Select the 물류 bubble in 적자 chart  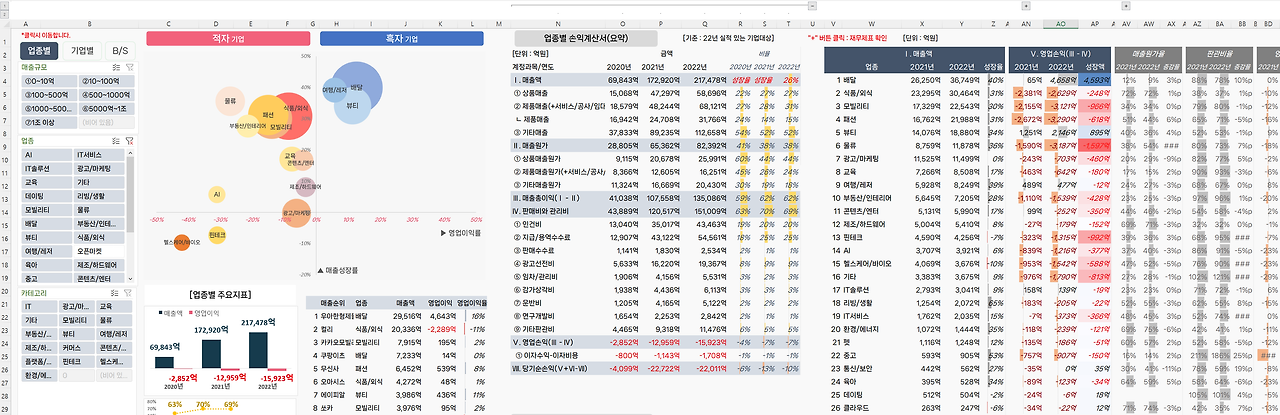[x=230, y=101]
